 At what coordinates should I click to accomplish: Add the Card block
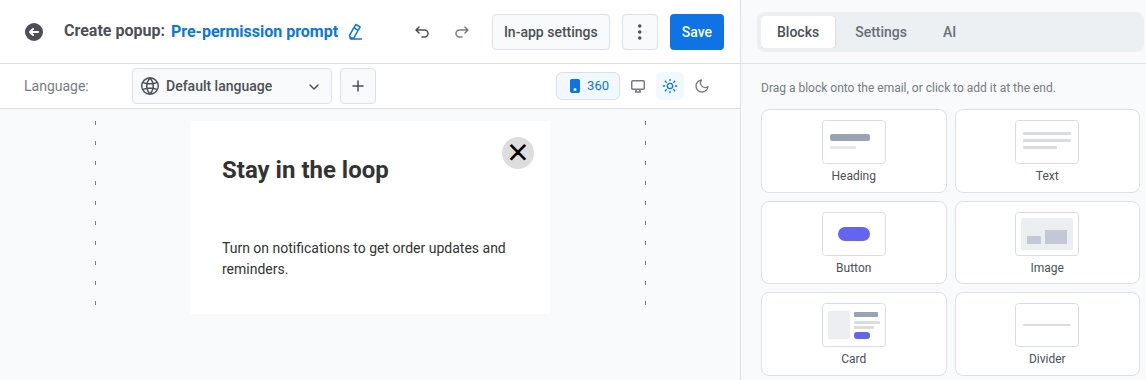854,334
